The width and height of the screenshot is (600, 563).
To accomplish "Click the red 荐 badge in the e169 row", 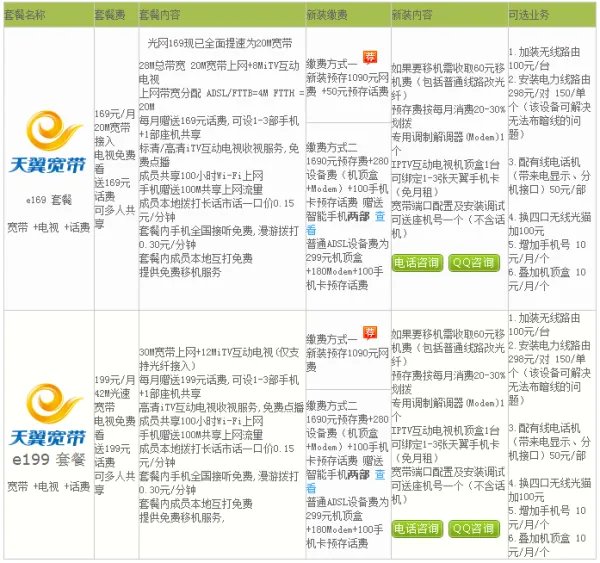I will (370, 57).
